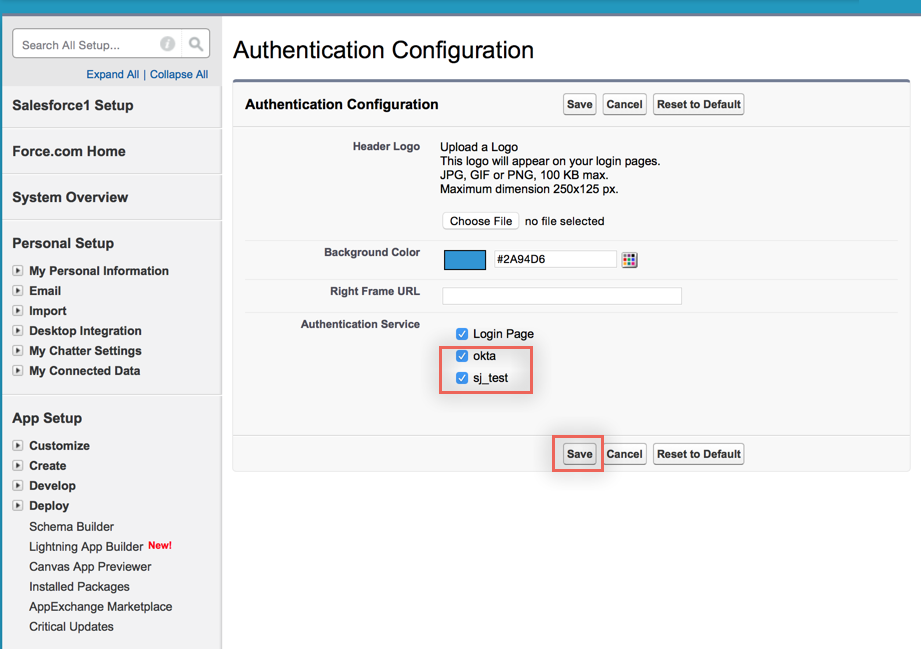Click the Right Frame URL field
Screen dimensions: 921x649
pos(561,296)
